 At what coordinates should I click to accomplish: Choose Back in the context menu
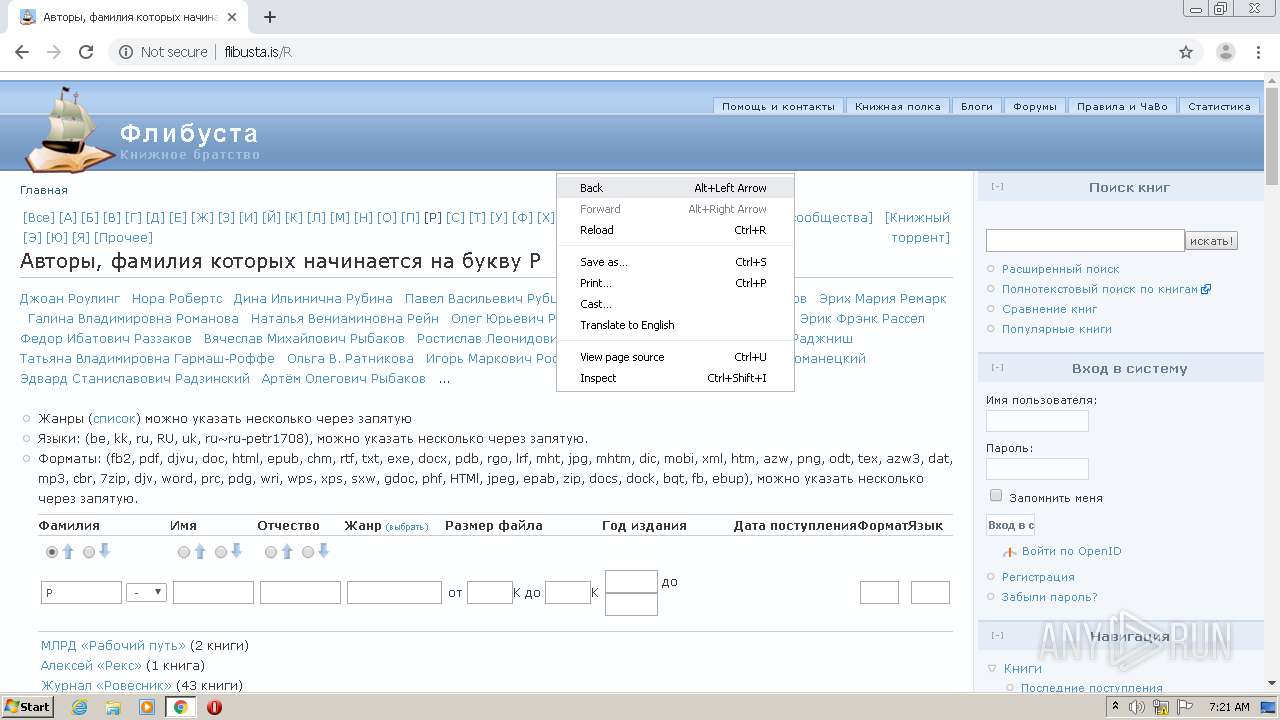coord(675,188)
